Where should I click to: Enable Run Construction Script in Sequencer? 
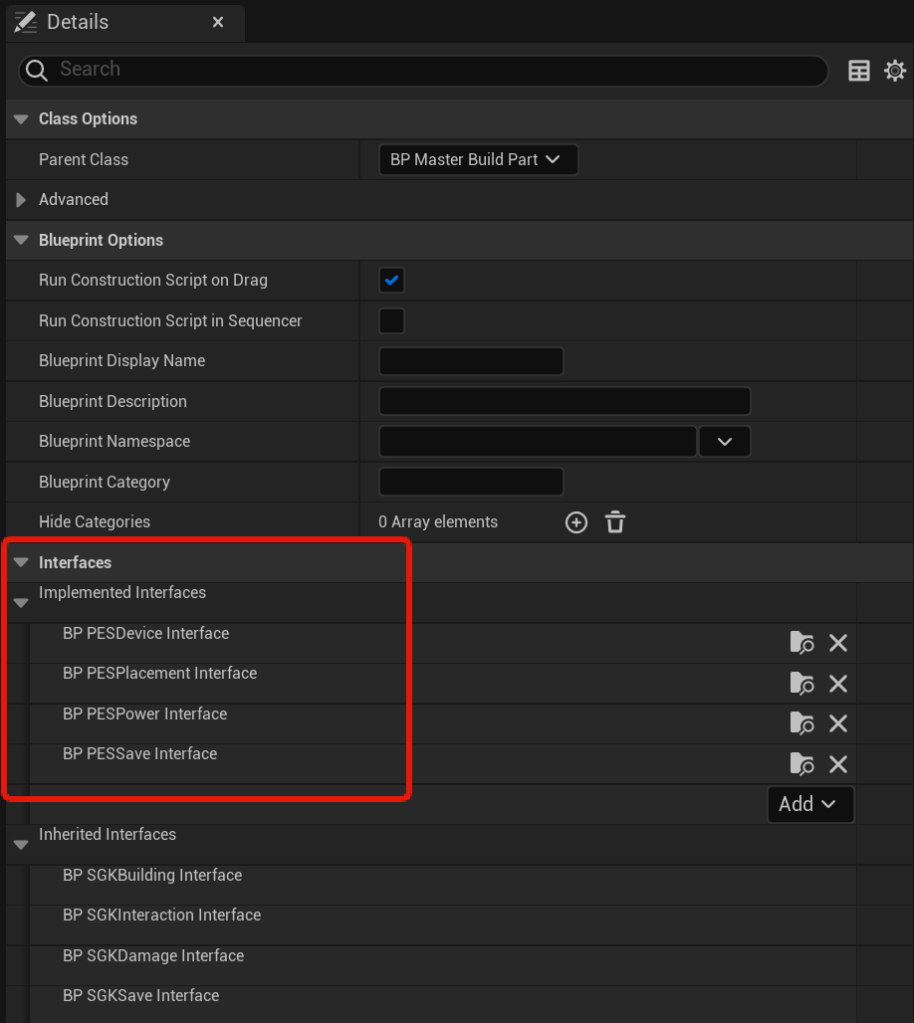pyautogui.click(x=392, y=321)
